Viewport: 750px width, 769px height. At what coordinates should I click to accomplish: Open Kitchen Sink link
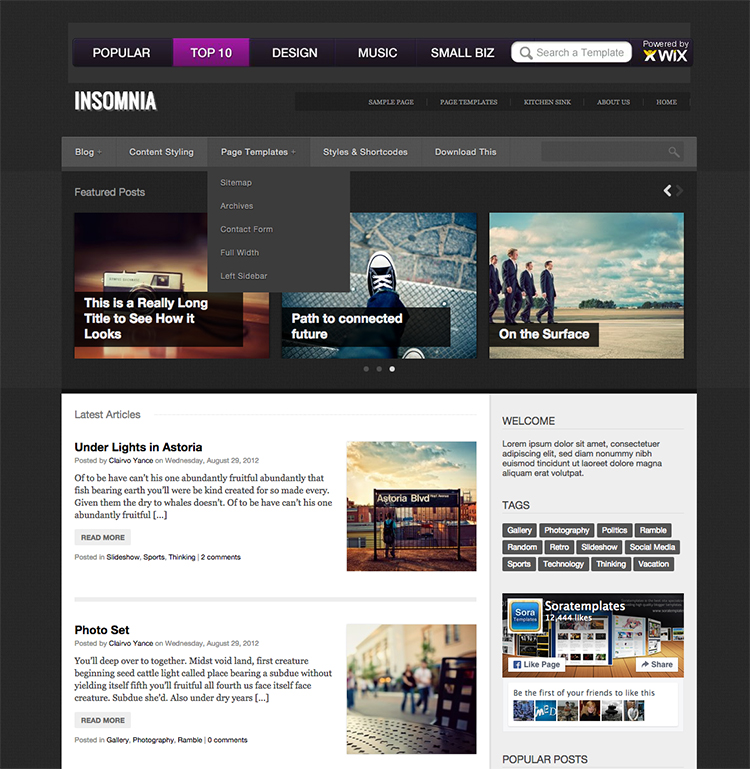(547, 102)
